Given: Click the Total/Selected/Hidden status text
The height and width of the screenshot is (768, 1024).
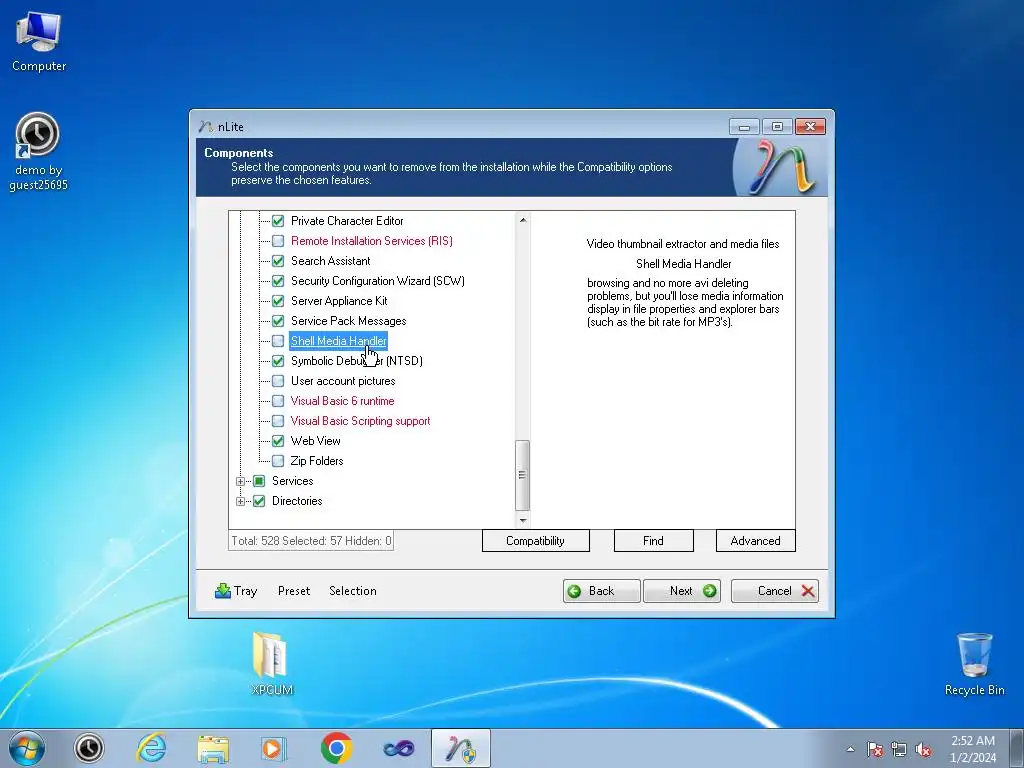Looking at the screenshot, I should [x=311, y=541].
